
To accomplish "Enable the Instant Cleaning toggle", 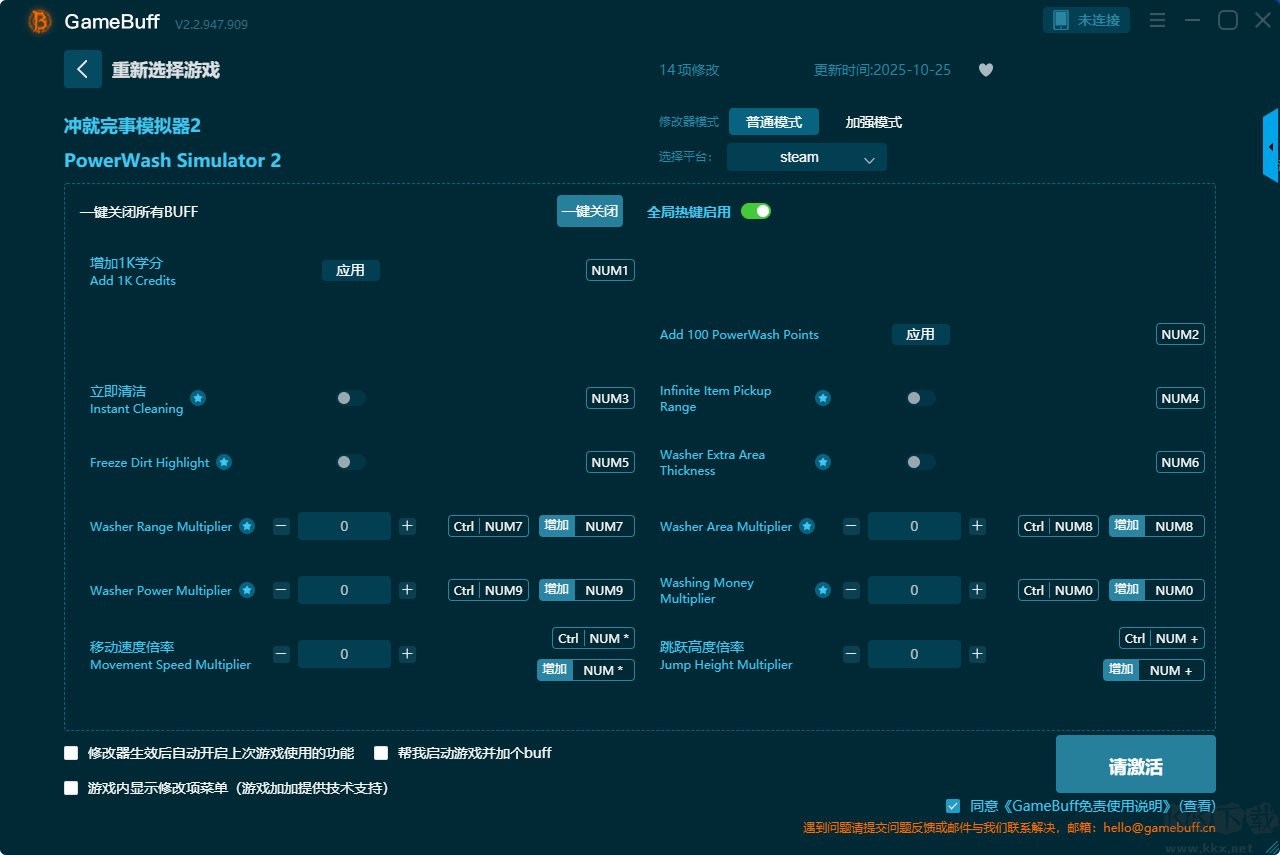I will 350,398.
